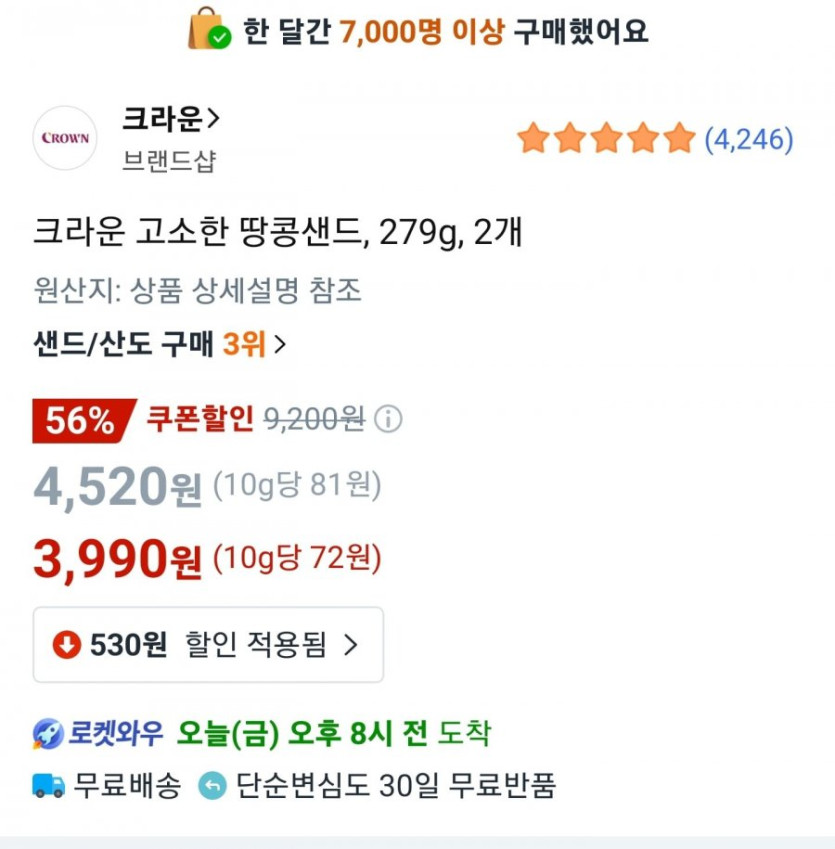
Task: Tap the 로켓와우 delivery badge text
Action: click(115, 735)
